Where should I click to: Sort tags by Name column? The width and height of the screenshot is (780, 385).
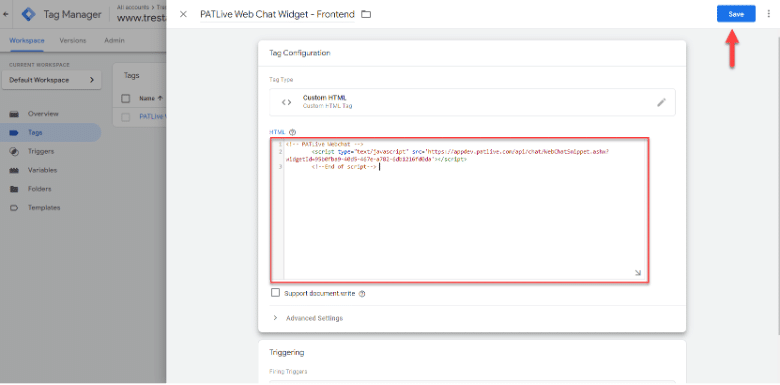[x=151, y=98]
